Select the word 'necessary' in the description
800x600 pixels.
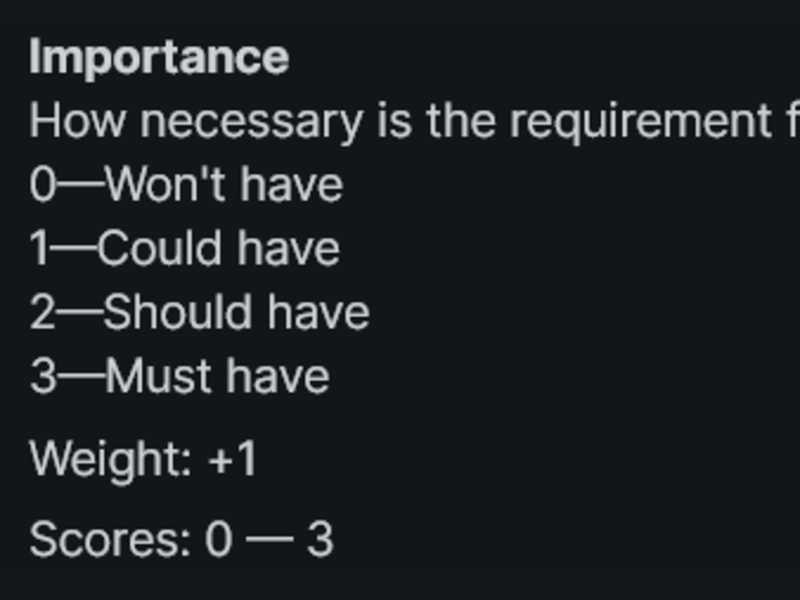pos(252,123)
